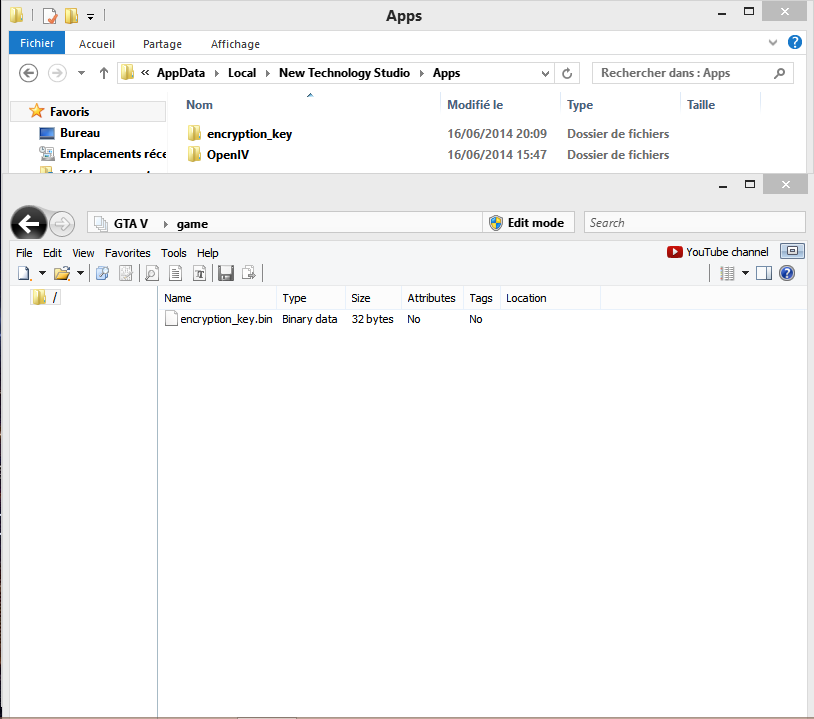
Task: Expand the Open folder dropdown arrow
Action: (80, 273)
